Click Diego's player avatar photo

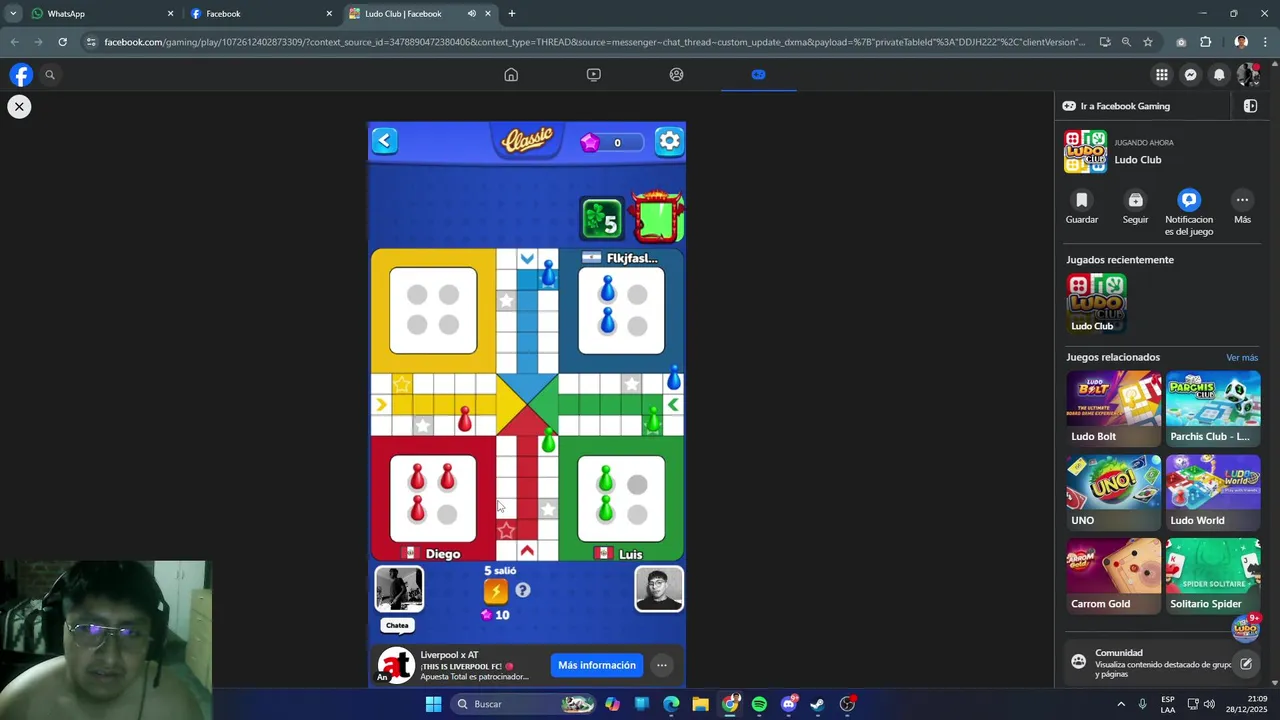point(399,589)
